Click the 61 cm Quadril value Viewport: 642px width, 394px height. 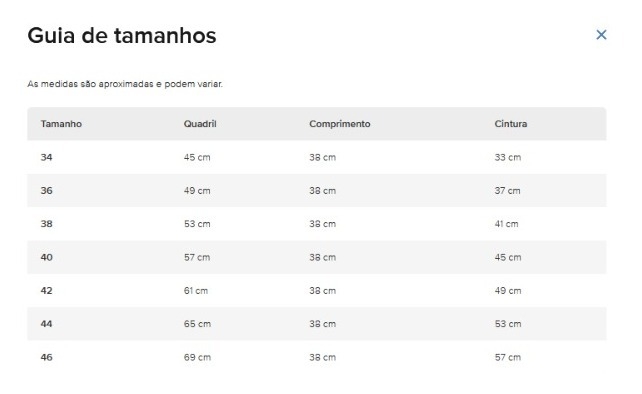[x=196, y=290]
